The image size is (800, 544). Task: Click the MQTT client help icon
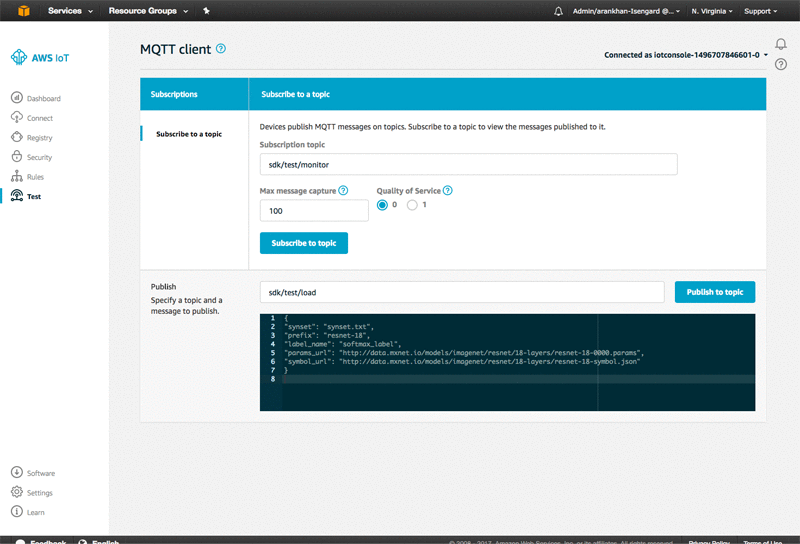tap(221, 48)
